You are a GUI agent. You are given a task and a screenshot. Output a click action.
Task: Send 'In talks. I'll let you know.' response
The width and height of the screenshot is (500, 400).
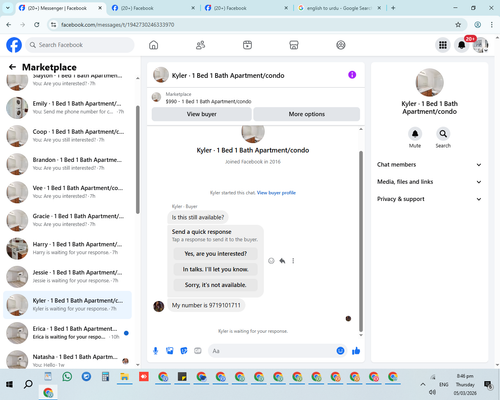(x=216, y=269)
